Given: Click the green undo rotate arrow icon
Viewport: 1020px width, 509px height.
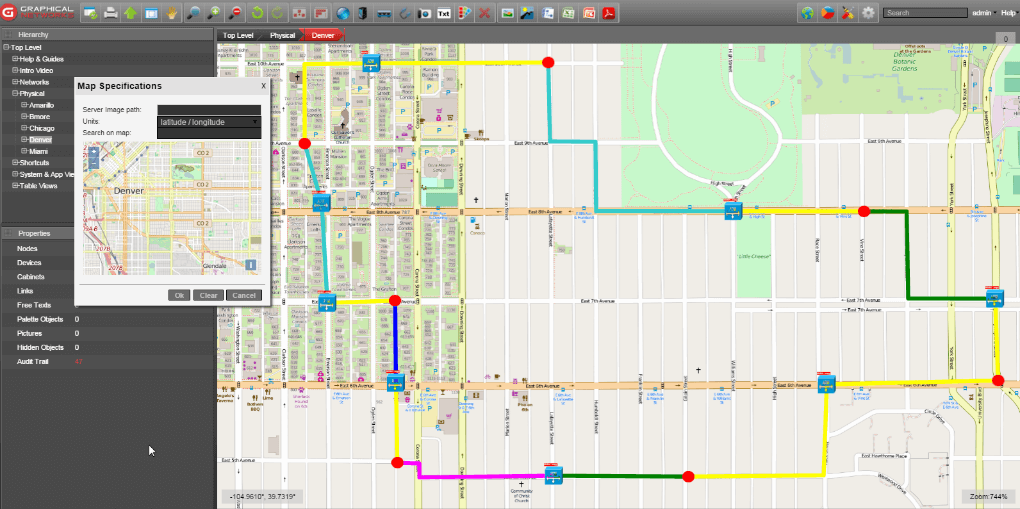Looking at the screenshot, I should tap(257, 12).
